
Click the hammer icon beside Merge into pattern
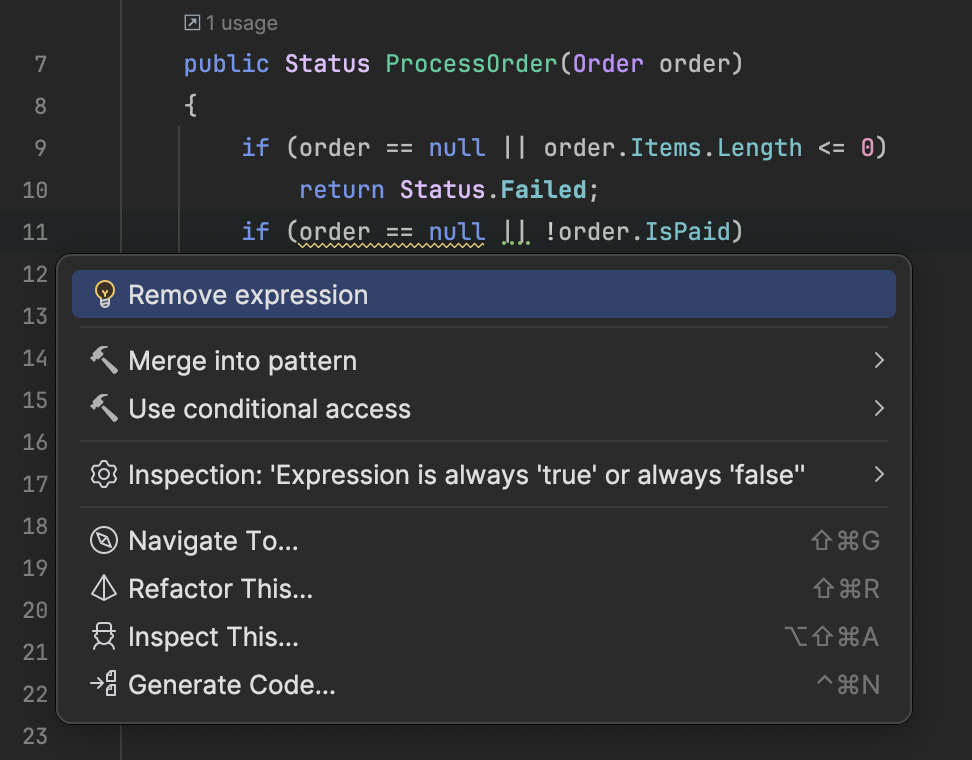[104, 360]
